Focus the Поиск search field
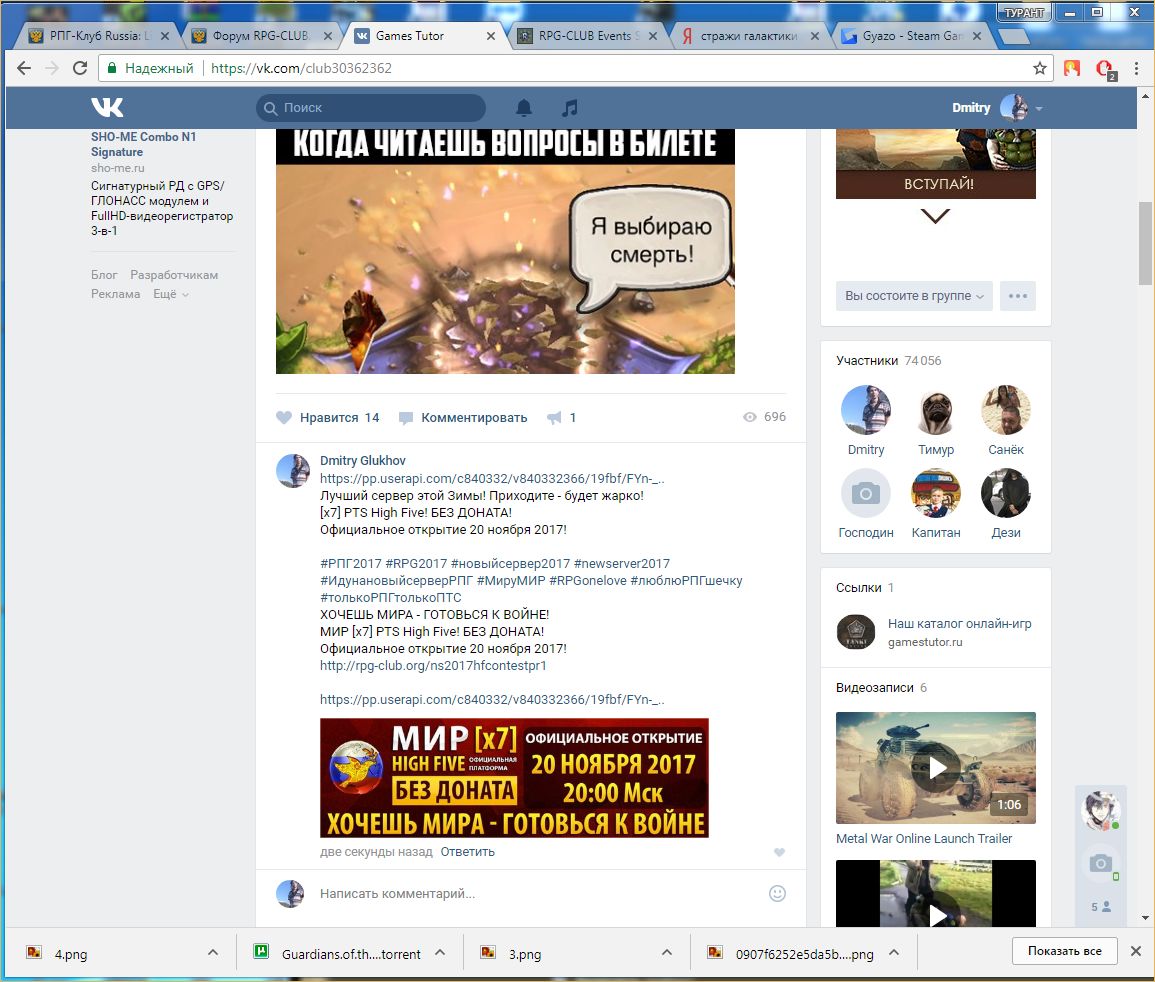1155x982 pixels. (x=371, y=108)
